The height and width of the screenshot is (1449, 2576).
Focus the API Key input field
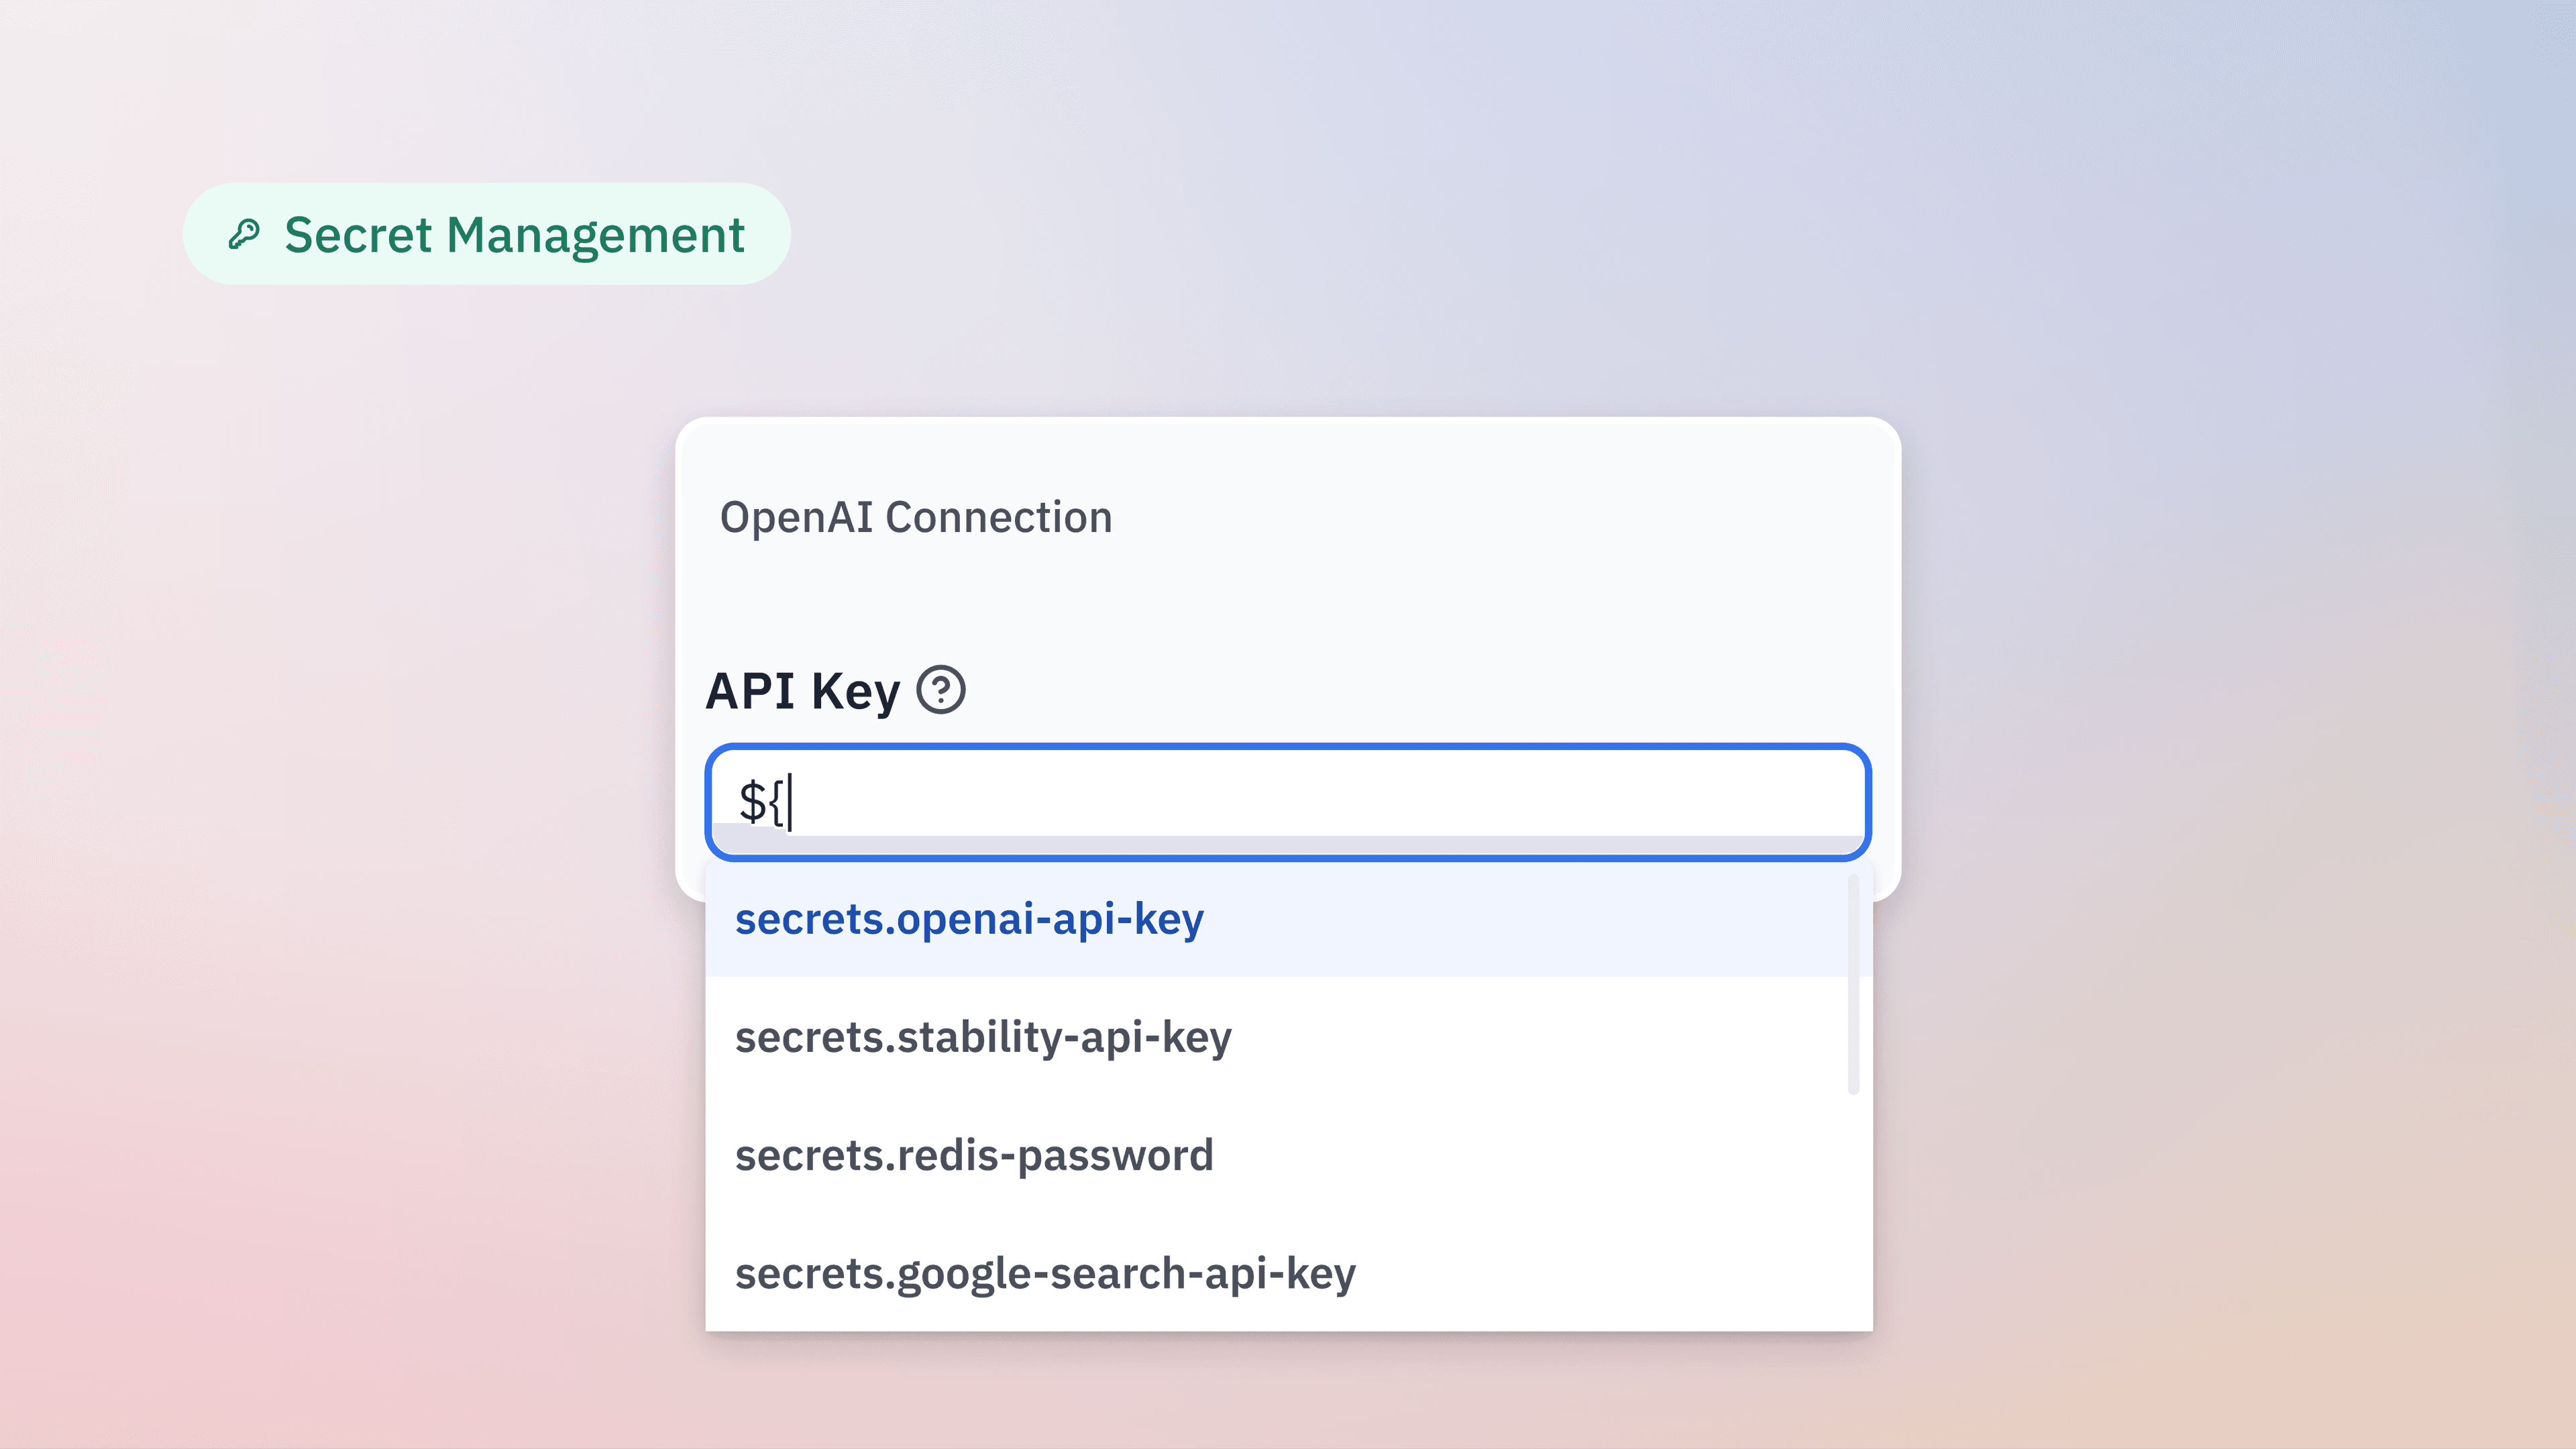[x=1288, y=801]
